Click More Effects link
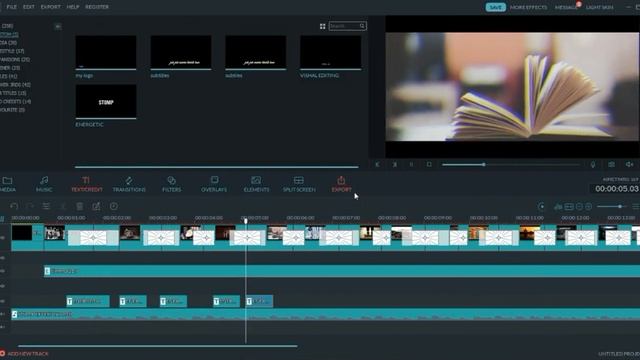The height and width of the screenshot is (360, 640). (x=529, y=7)
